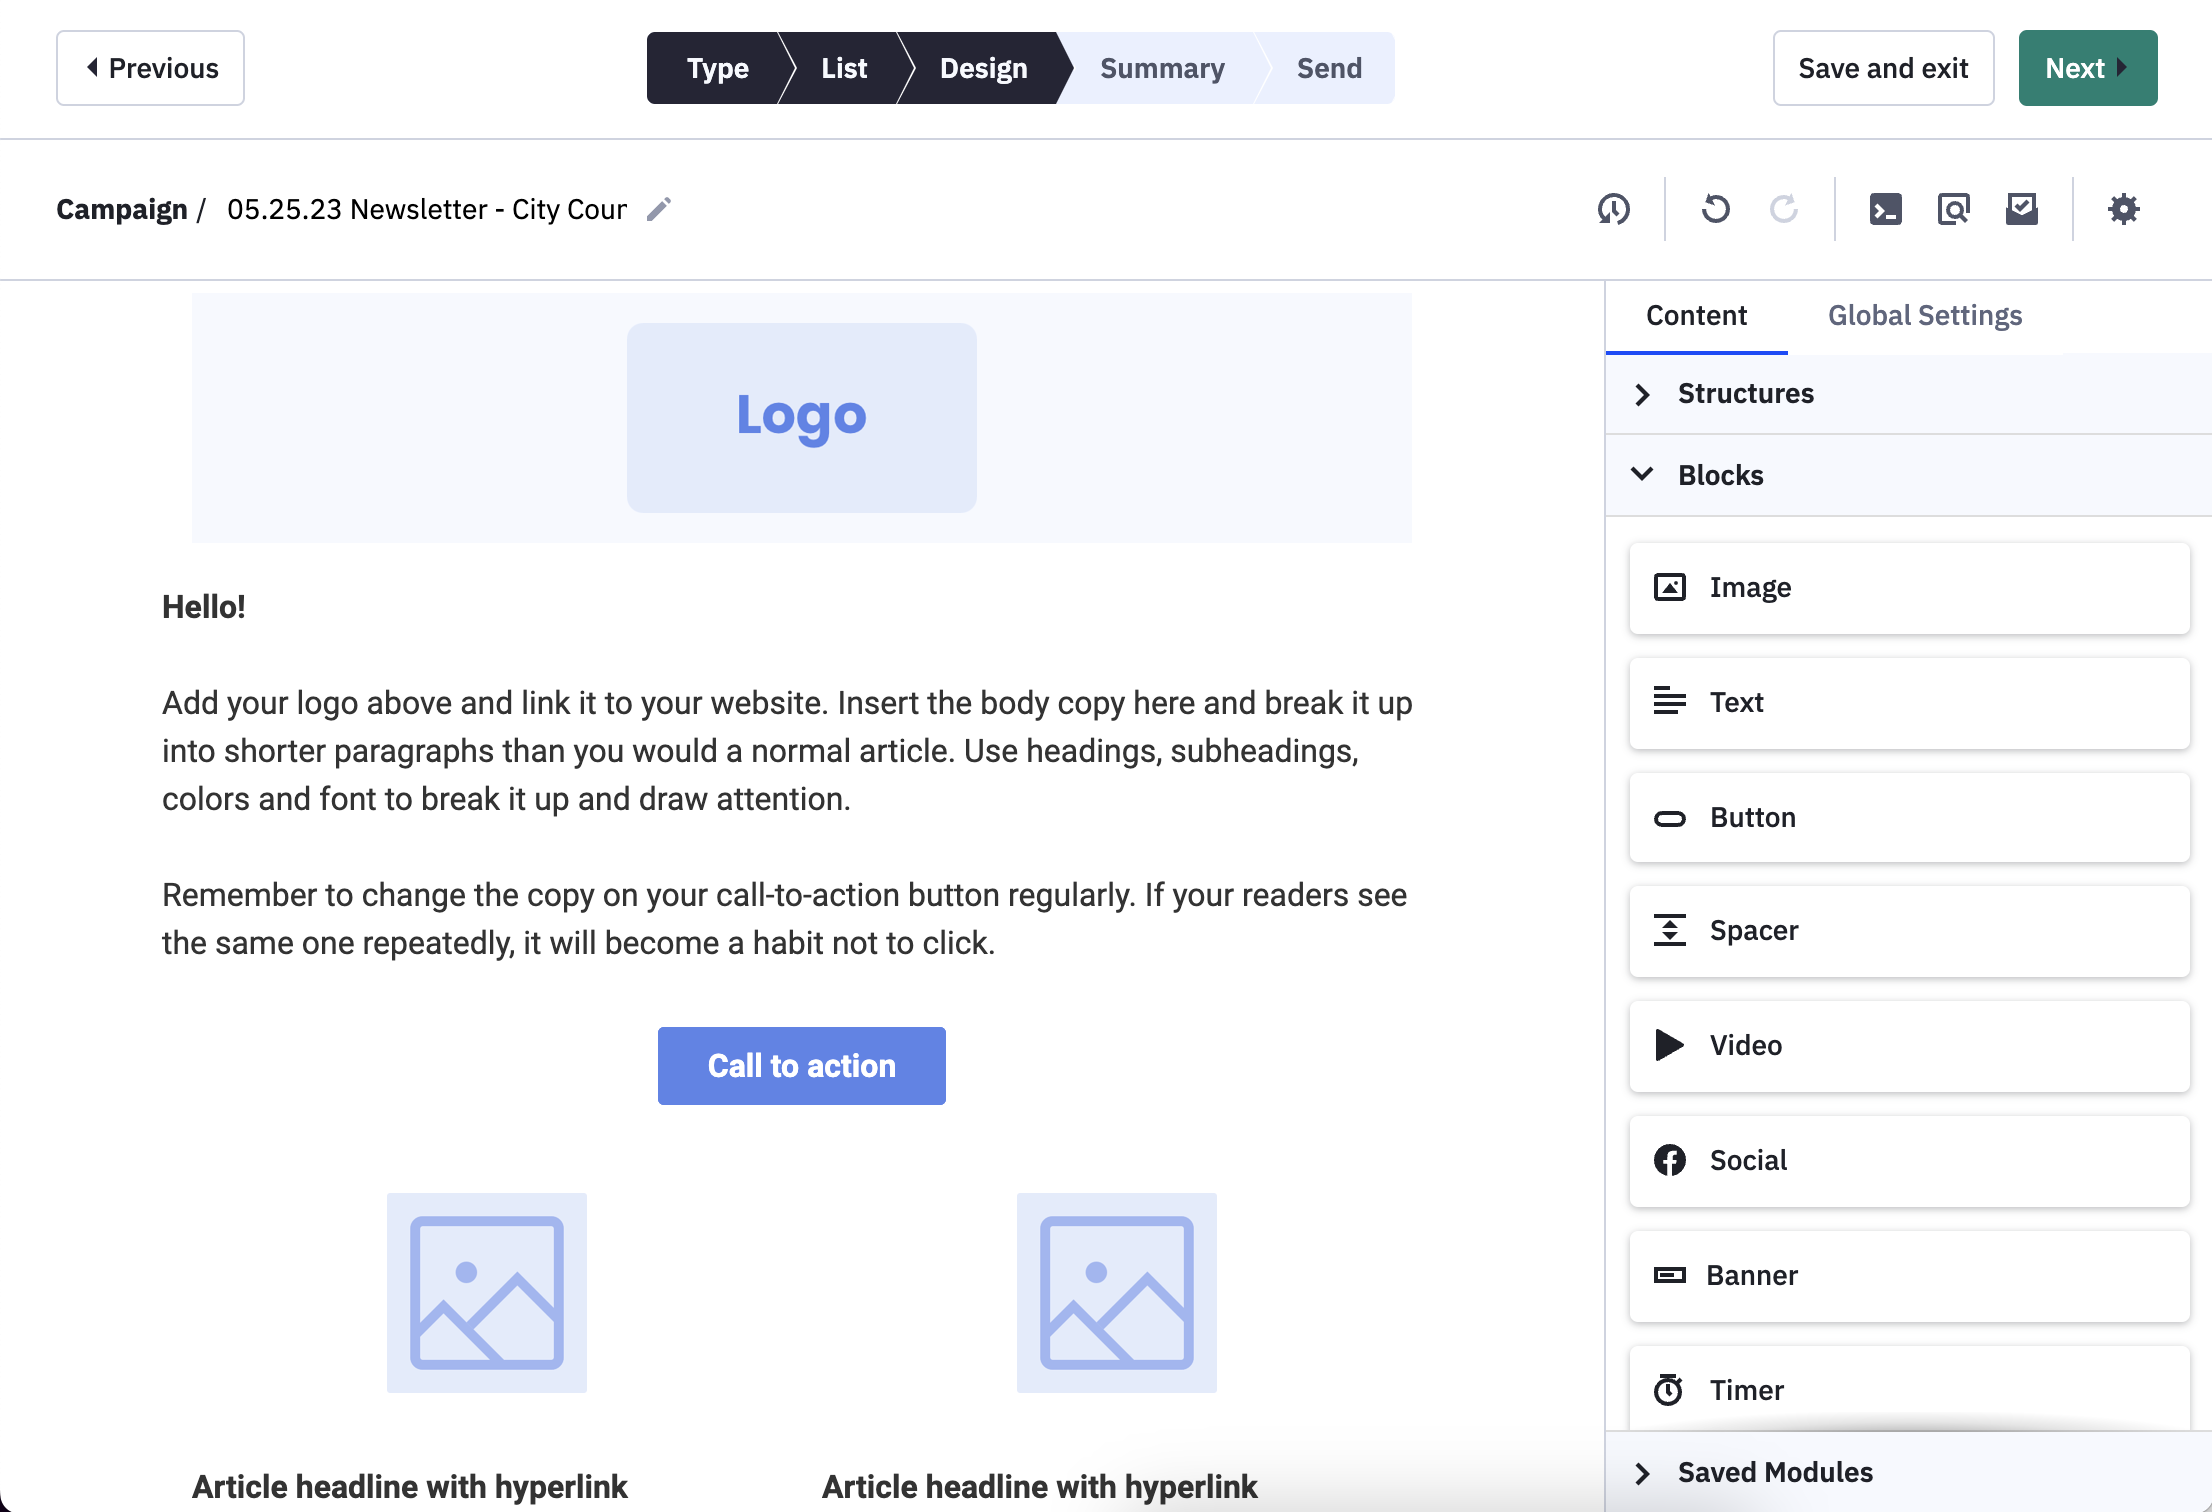
Task: Click the checkmark test icon
Action: 2021,209
